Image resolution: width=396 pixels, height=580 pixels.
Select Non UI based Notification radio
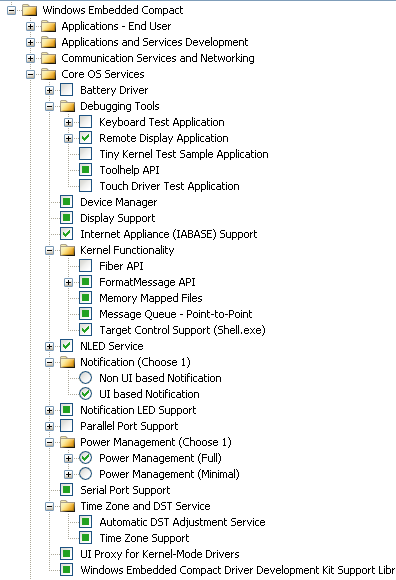(85, 378)
